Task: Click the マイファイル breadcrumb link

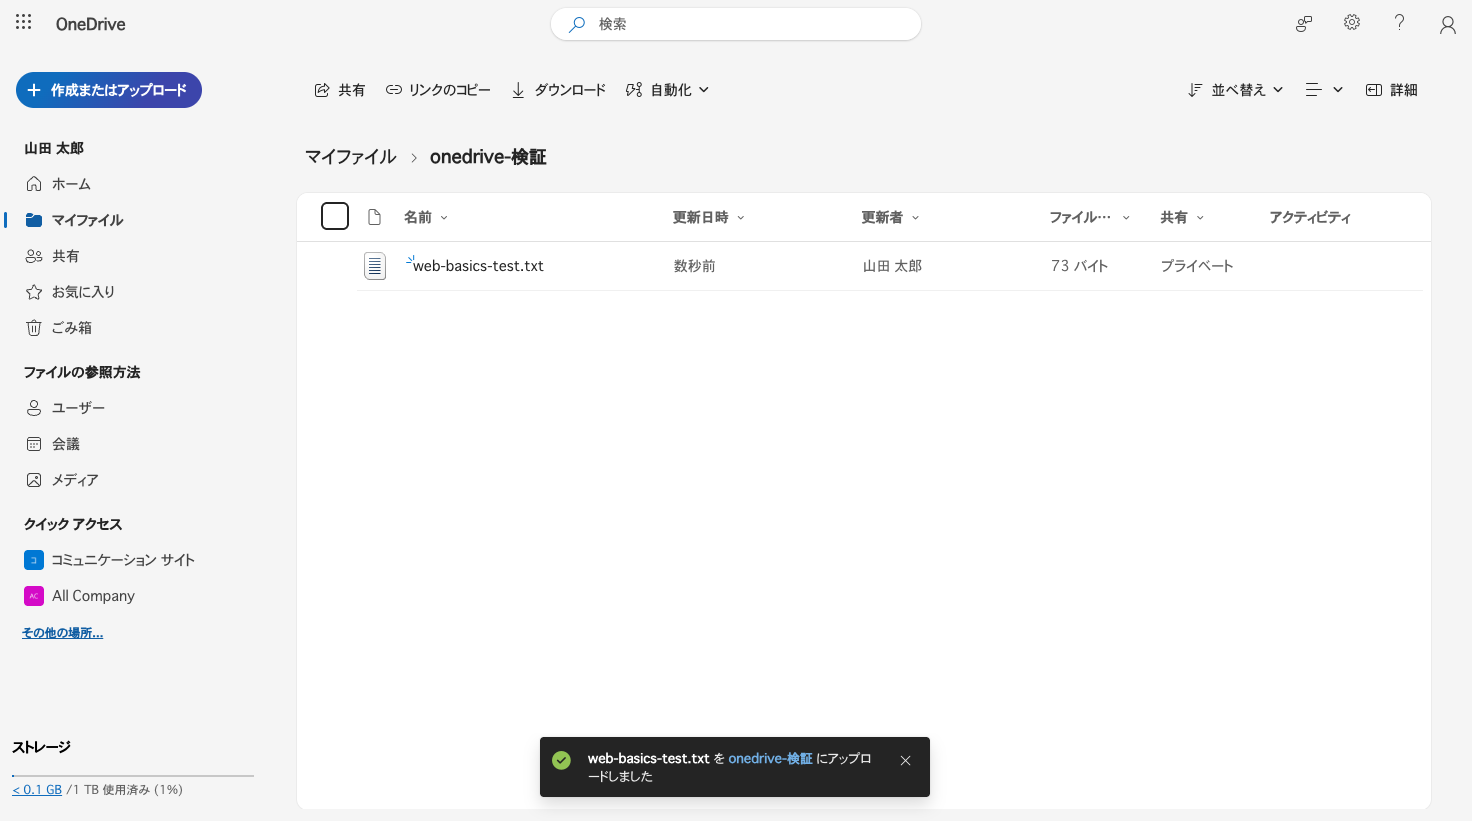Action: [x=351, y=157]
